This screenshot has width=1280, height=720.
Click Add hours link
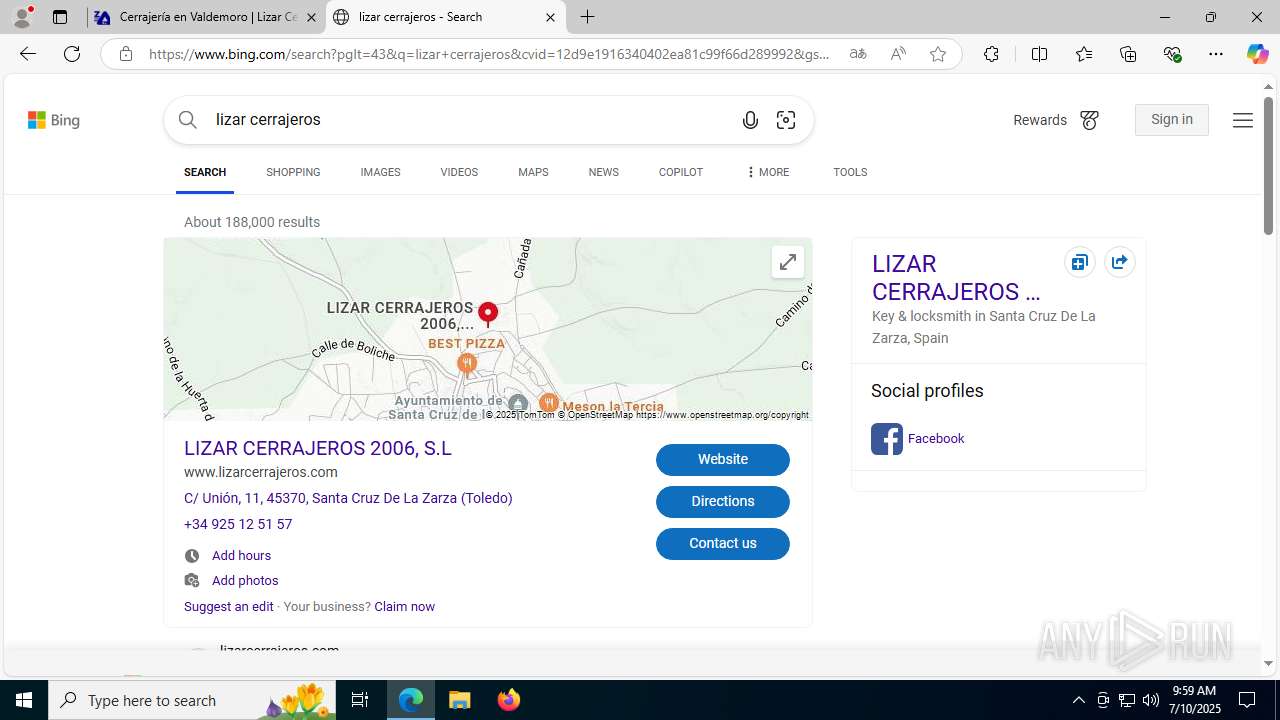click(241, 556)
